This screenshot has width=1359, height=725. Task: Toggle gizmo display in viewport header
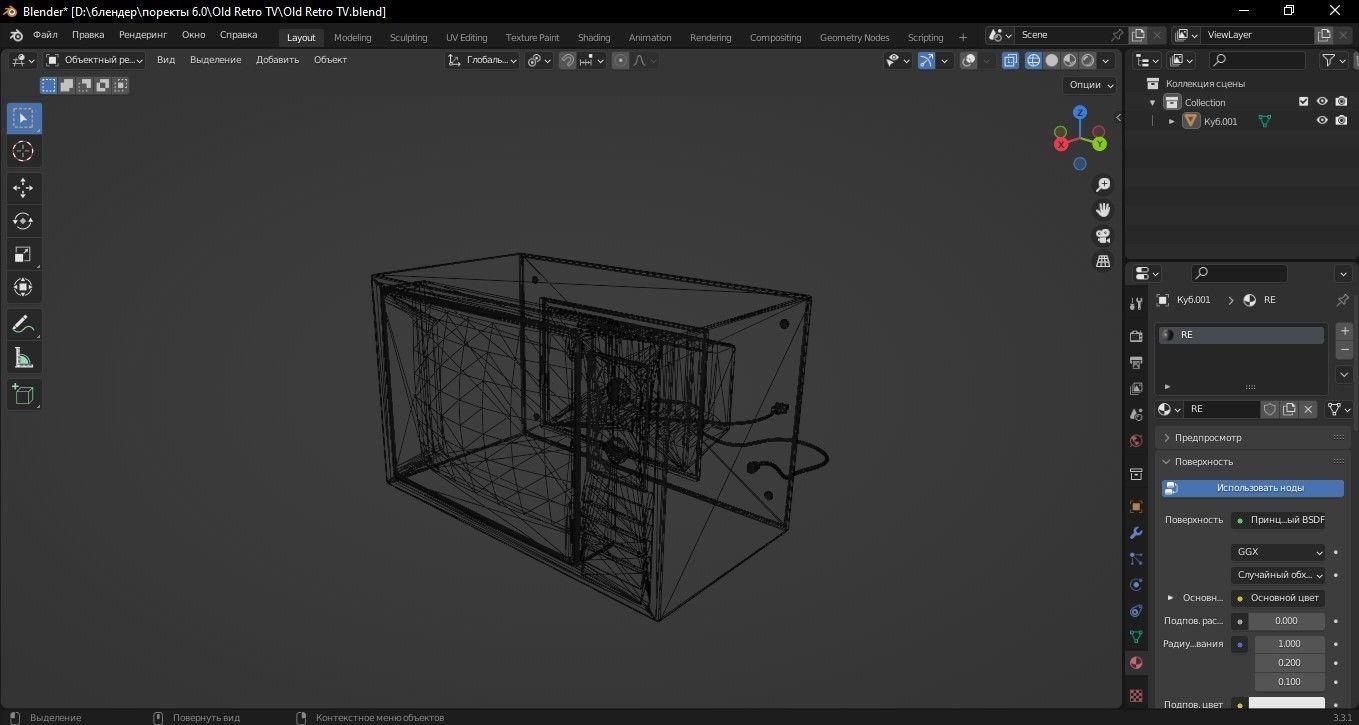(x=926, y=60)
